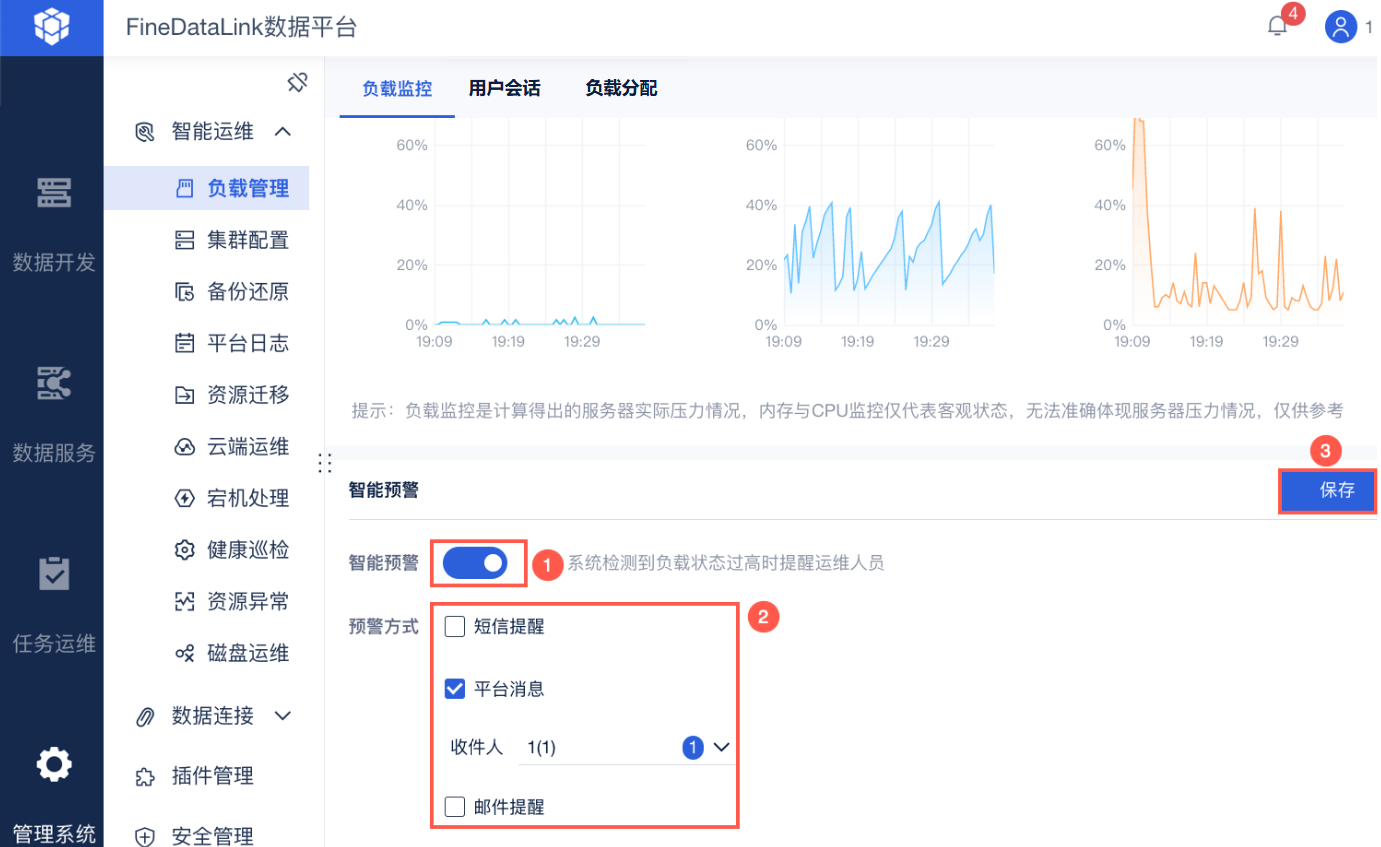
Task: Click the 磁盘运维 menu icon
Action: 184,653
